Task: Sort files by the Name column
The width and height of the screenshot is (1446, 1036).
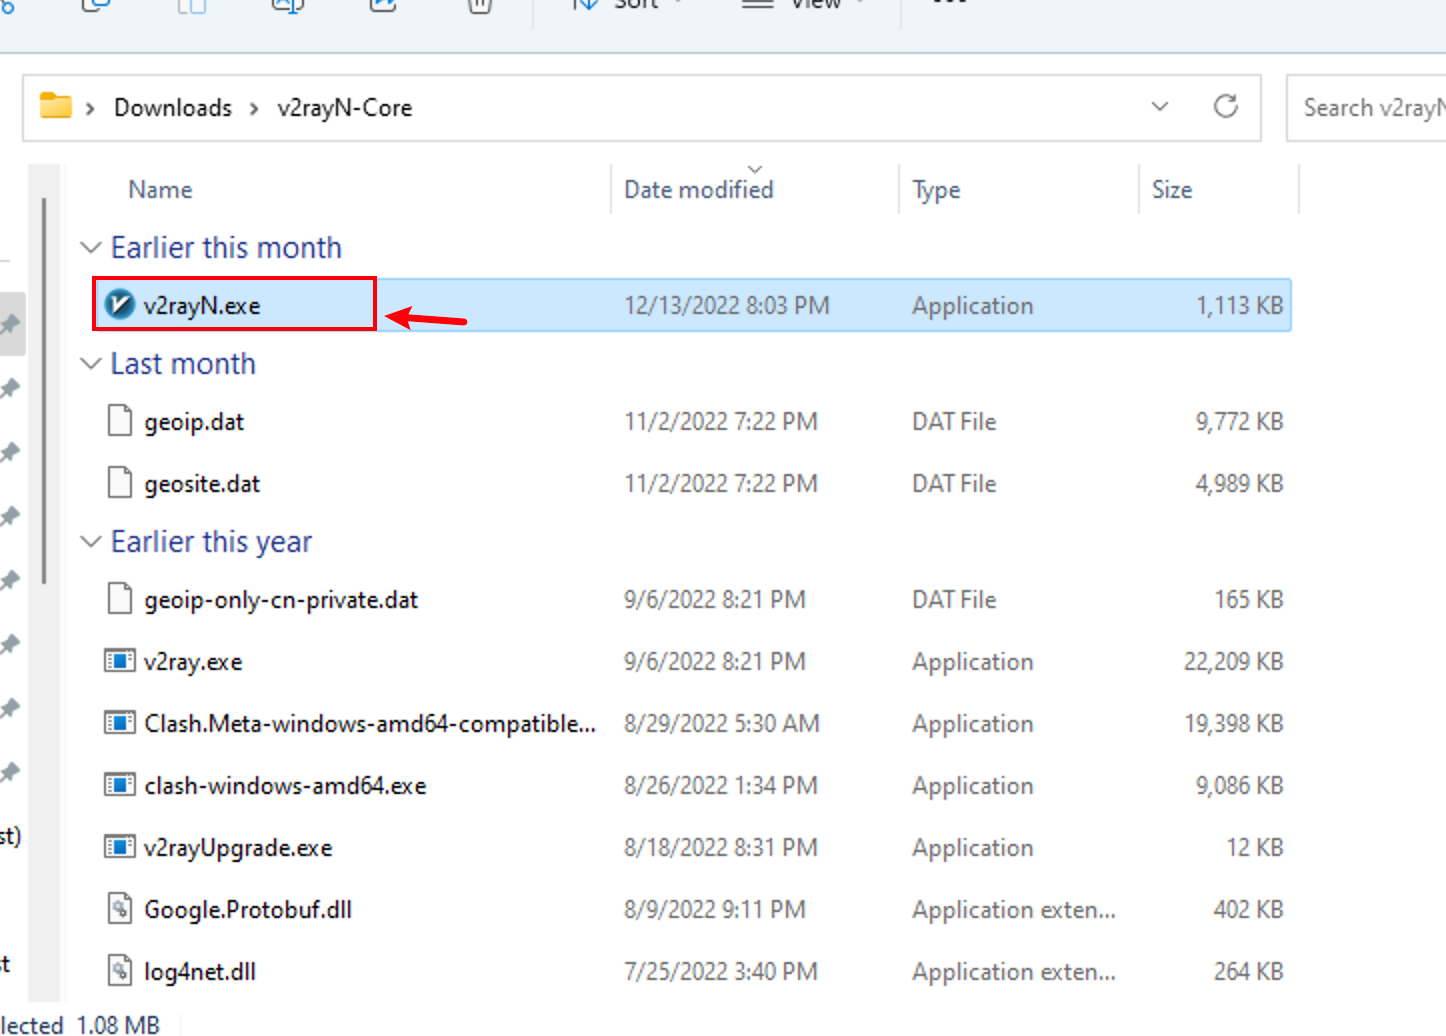Action: [160, 189]
